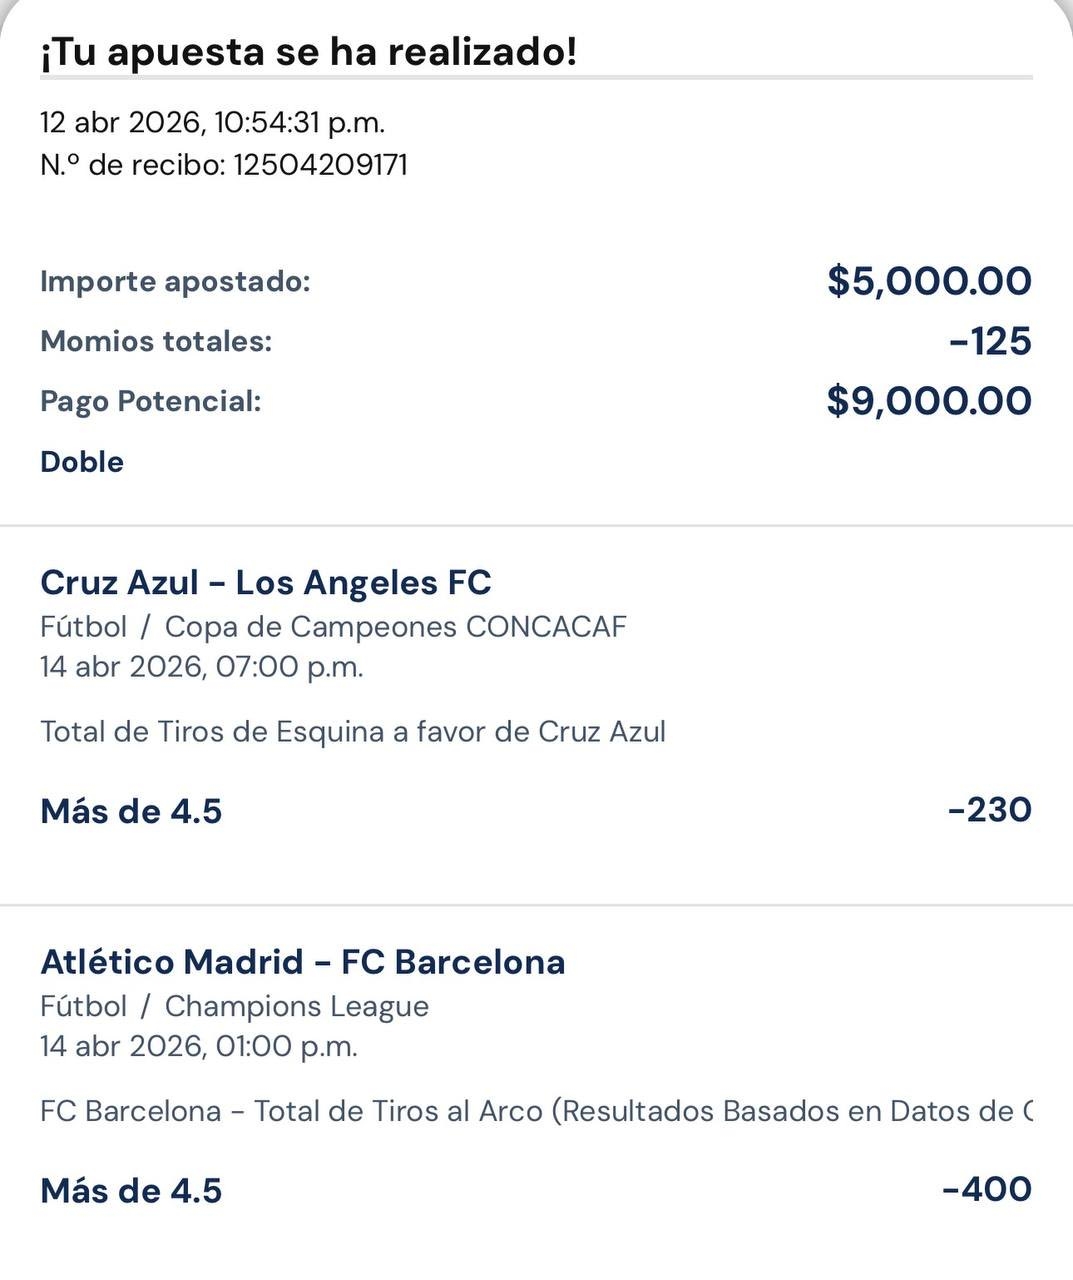Tap the -400 odds value
Viewport: 1073px width, 1280px height.
pos(986,1189)
